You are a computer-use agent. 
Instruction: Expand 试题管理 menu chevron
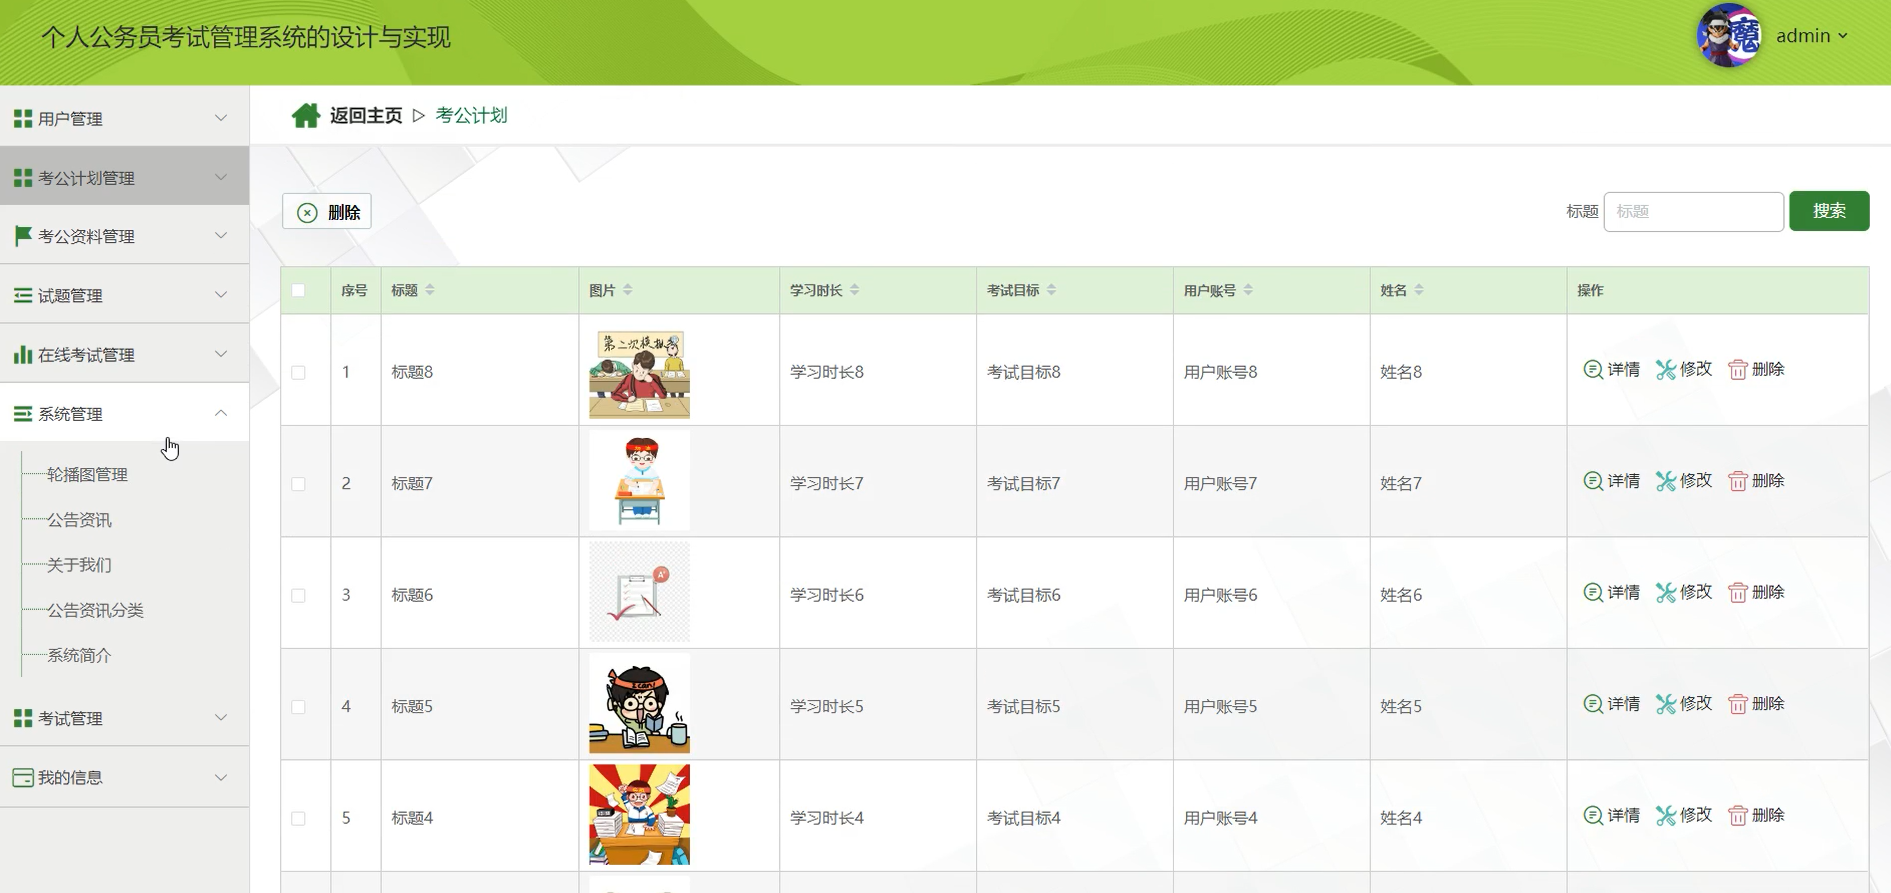221,295
